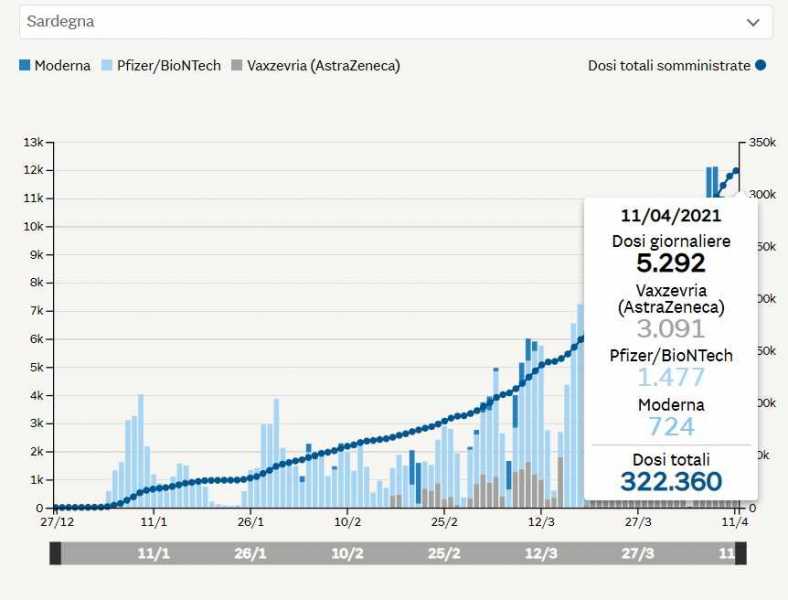Screen dimensions: 788x600
Task: Toggle Vaxzevria (AstraZeneca) legend square
Action: click(237, 65)
